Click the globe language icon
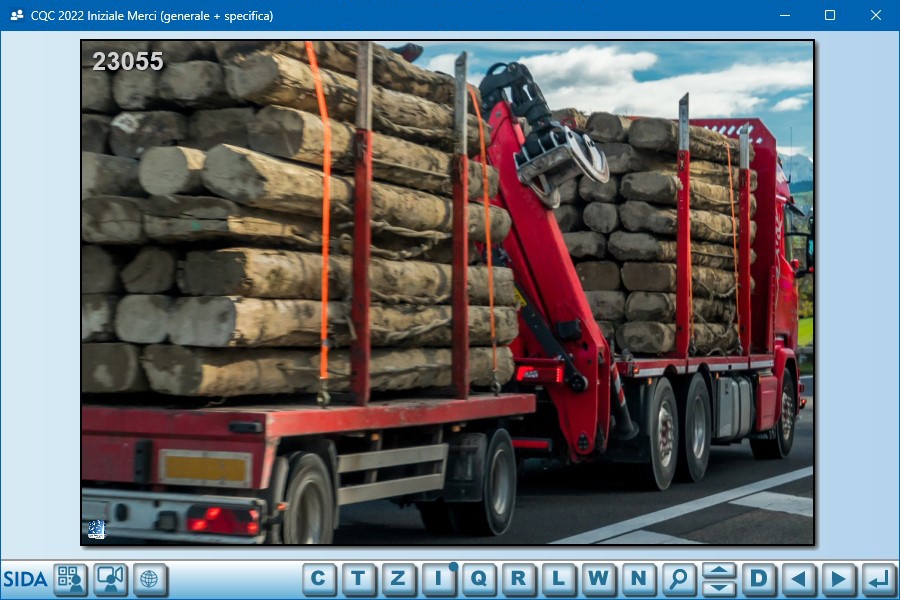Viewport: 900px width, 600px height. 150,579
